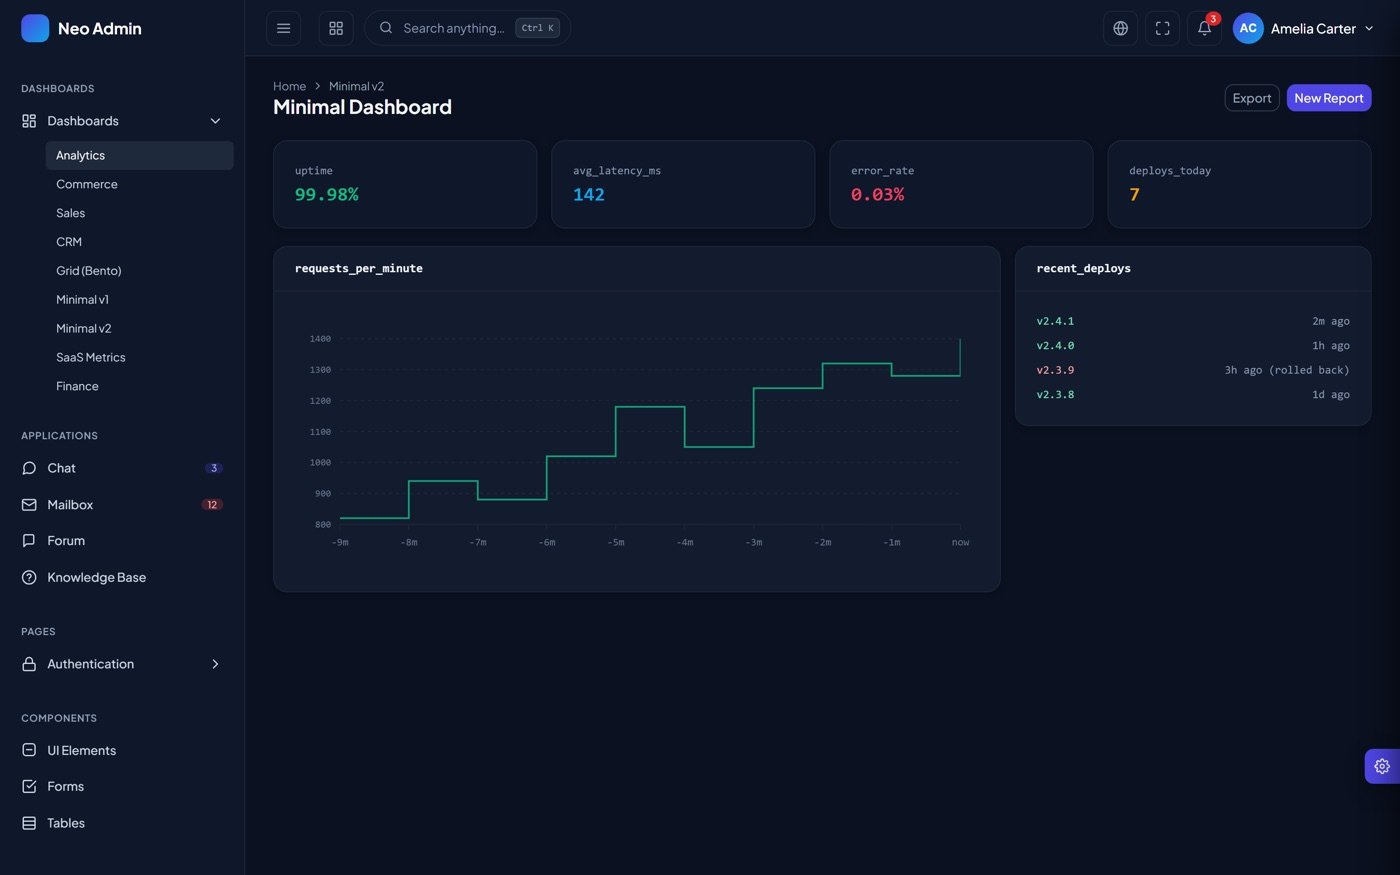Image resolution: width=1400 pixels, height=875 pixels.
Task: Click the New Report button
Action: click(1329, 98)
